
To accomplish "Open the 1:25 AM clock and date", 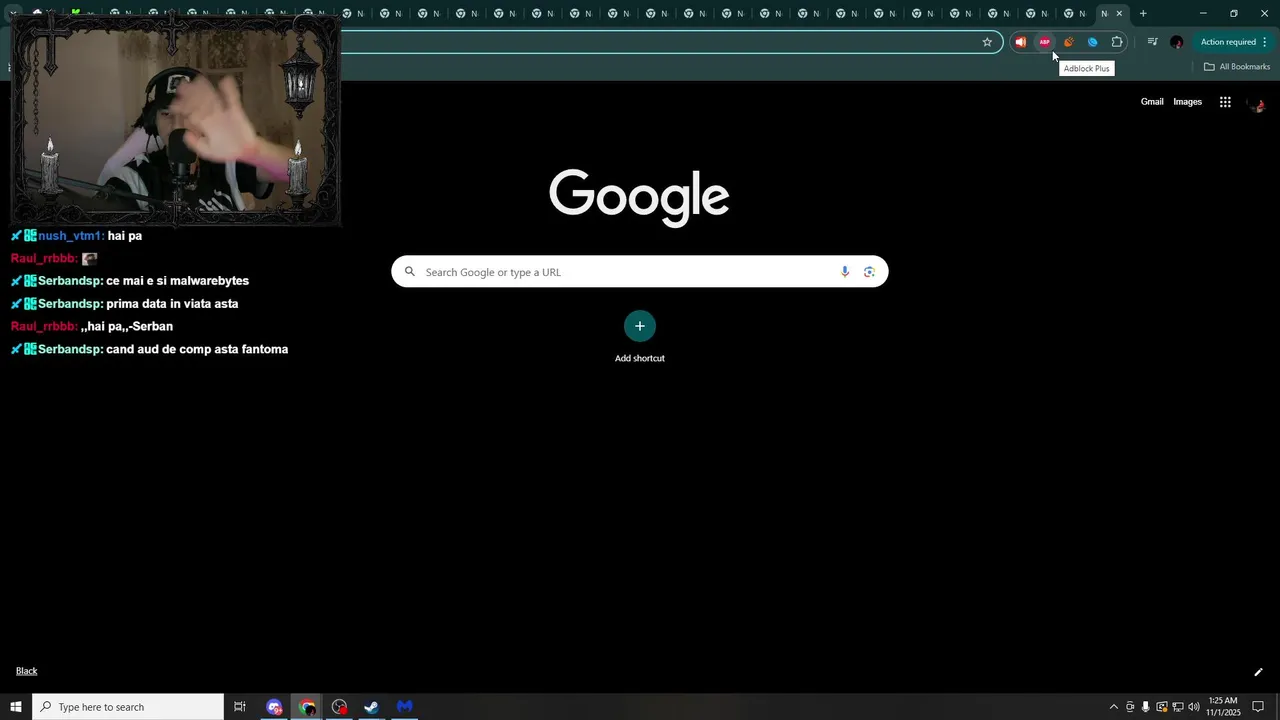I will pos(1223,707).
